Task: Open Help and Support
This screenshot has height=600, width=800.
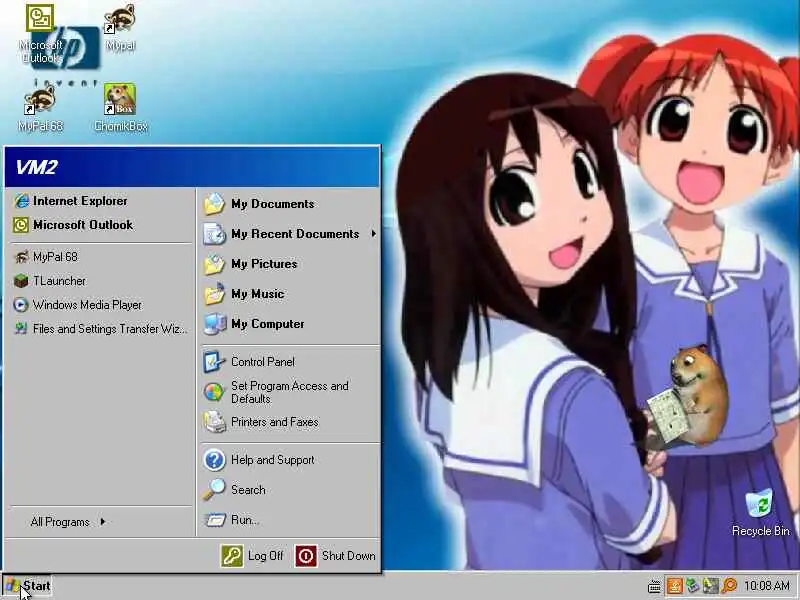Action: (x=289, y=460)
